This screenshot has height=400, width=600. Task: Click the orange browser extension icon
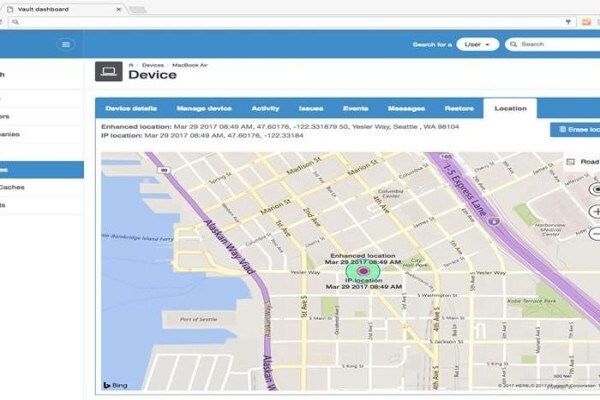point(586,22)
